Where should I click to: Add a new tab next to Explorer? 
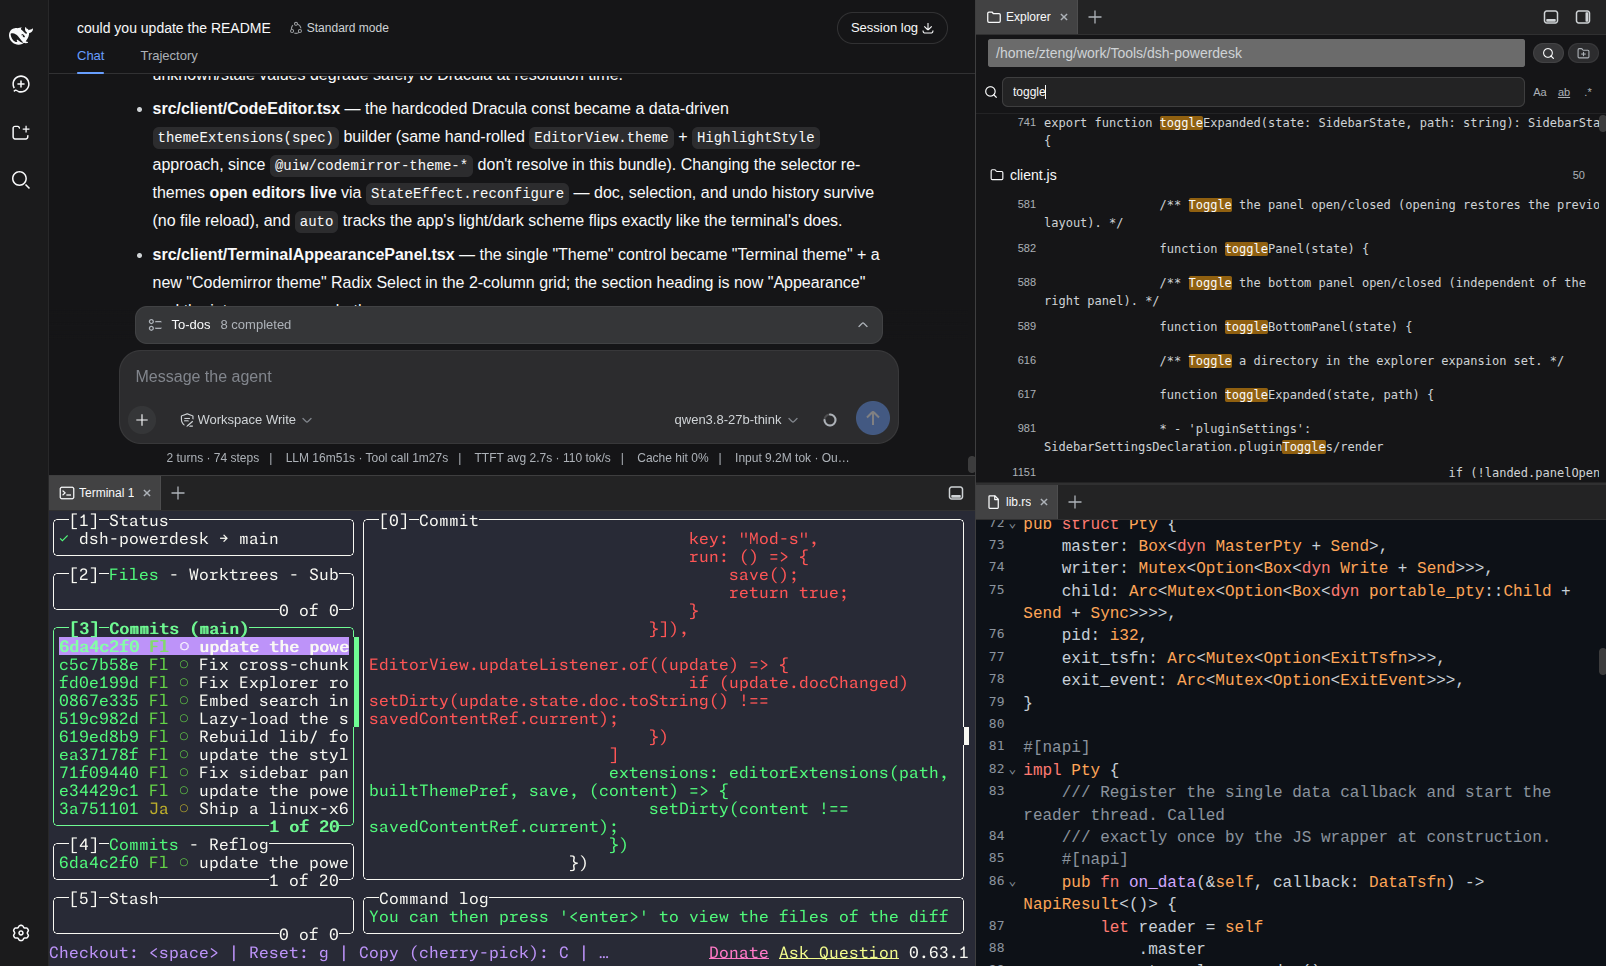click(x=1095, y=17)
